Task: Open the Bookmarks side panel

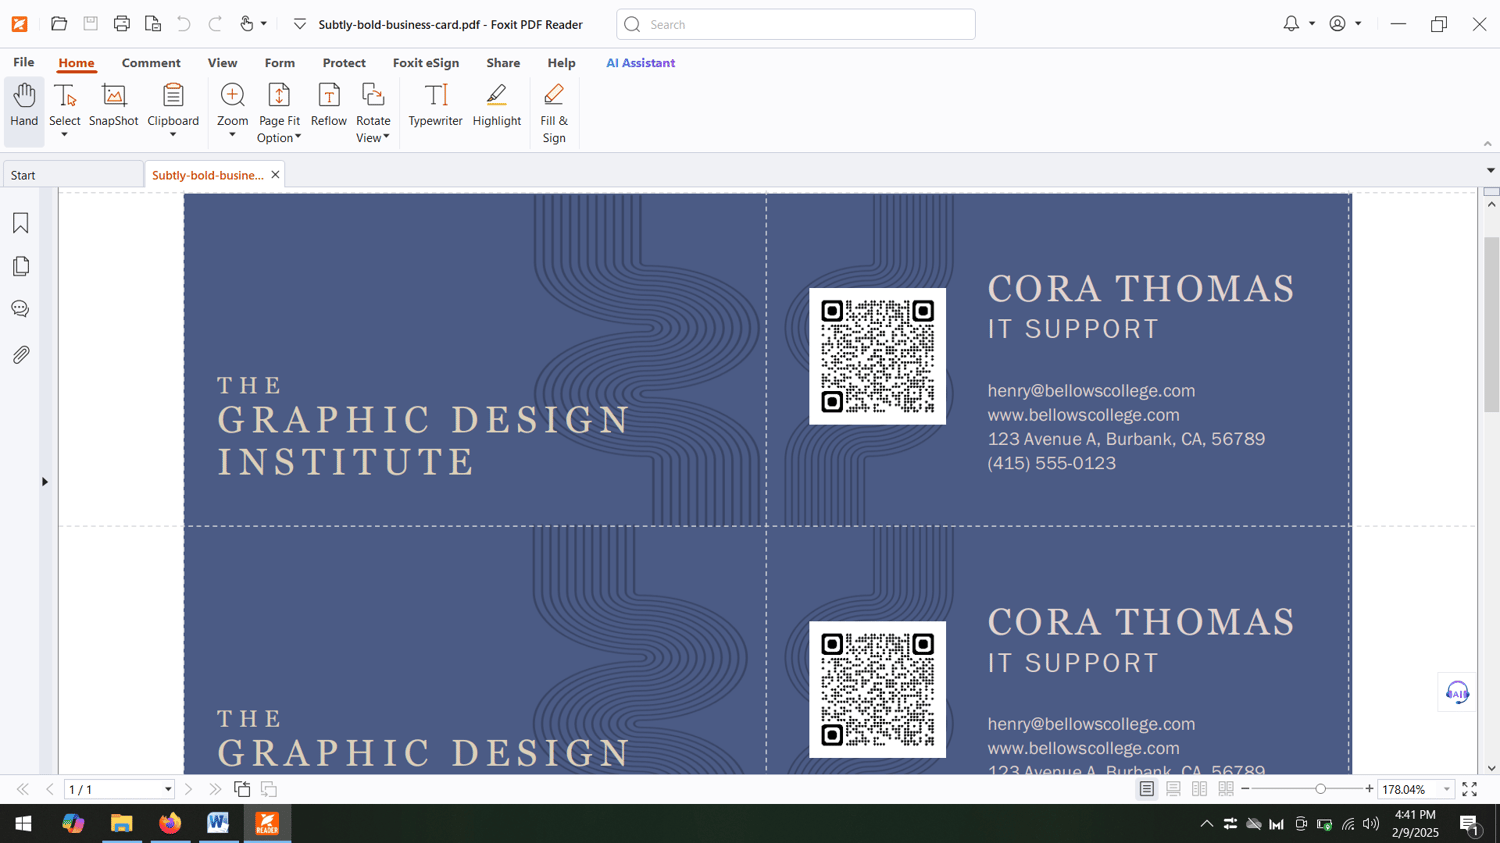Action: 21,223
